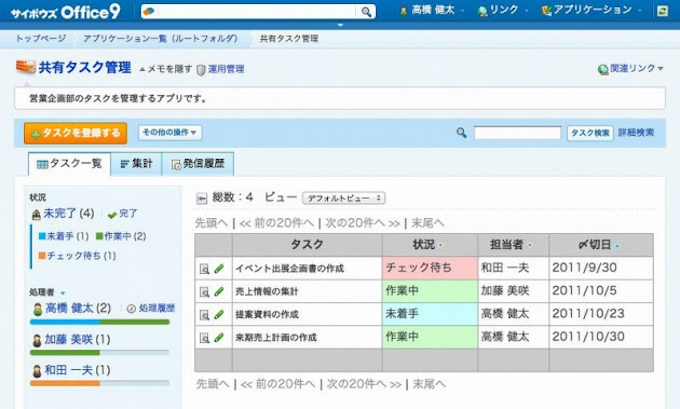
Task: Click the タスクを登録する button
Action: (76, 133)
